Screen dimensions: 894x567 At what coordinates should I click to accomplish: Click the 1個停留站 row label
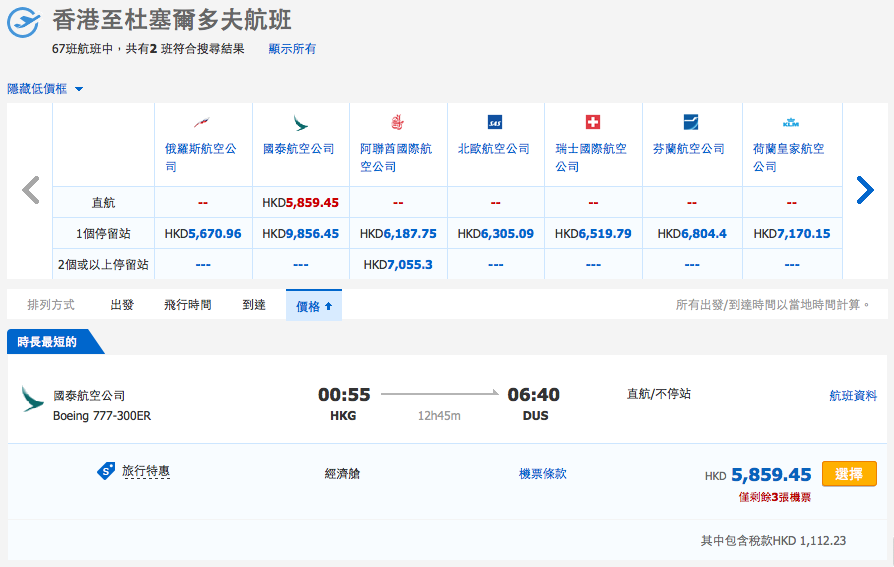(103, 233)
